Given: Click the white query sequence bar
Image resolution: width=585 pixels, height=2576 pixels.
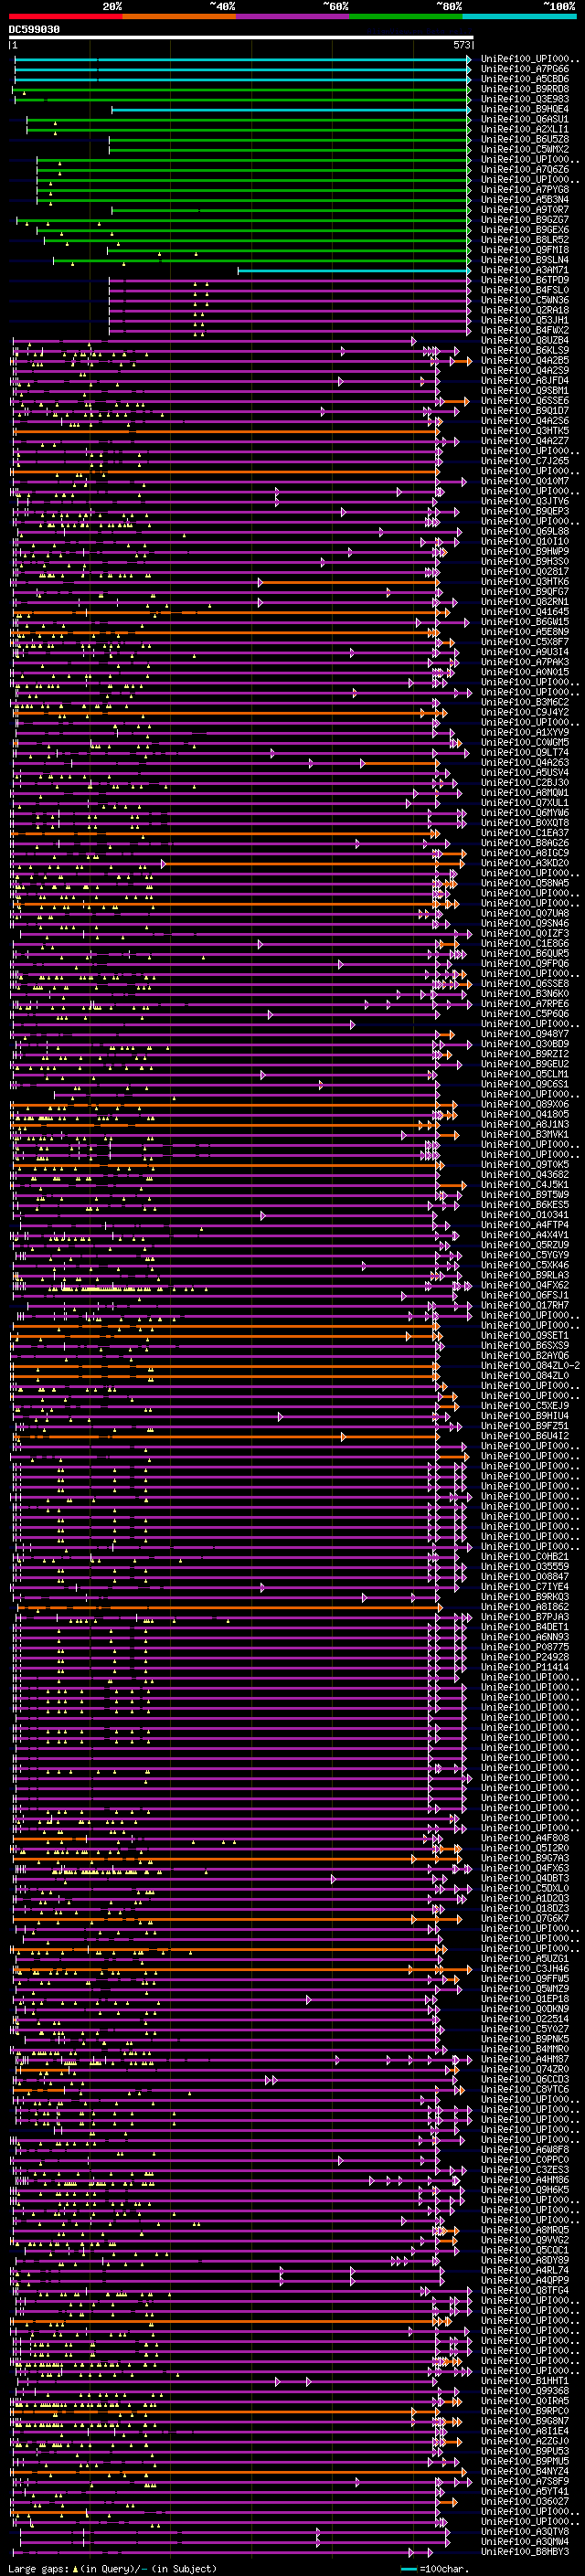Looking at the screenshot, I should [x=241, y=38].
